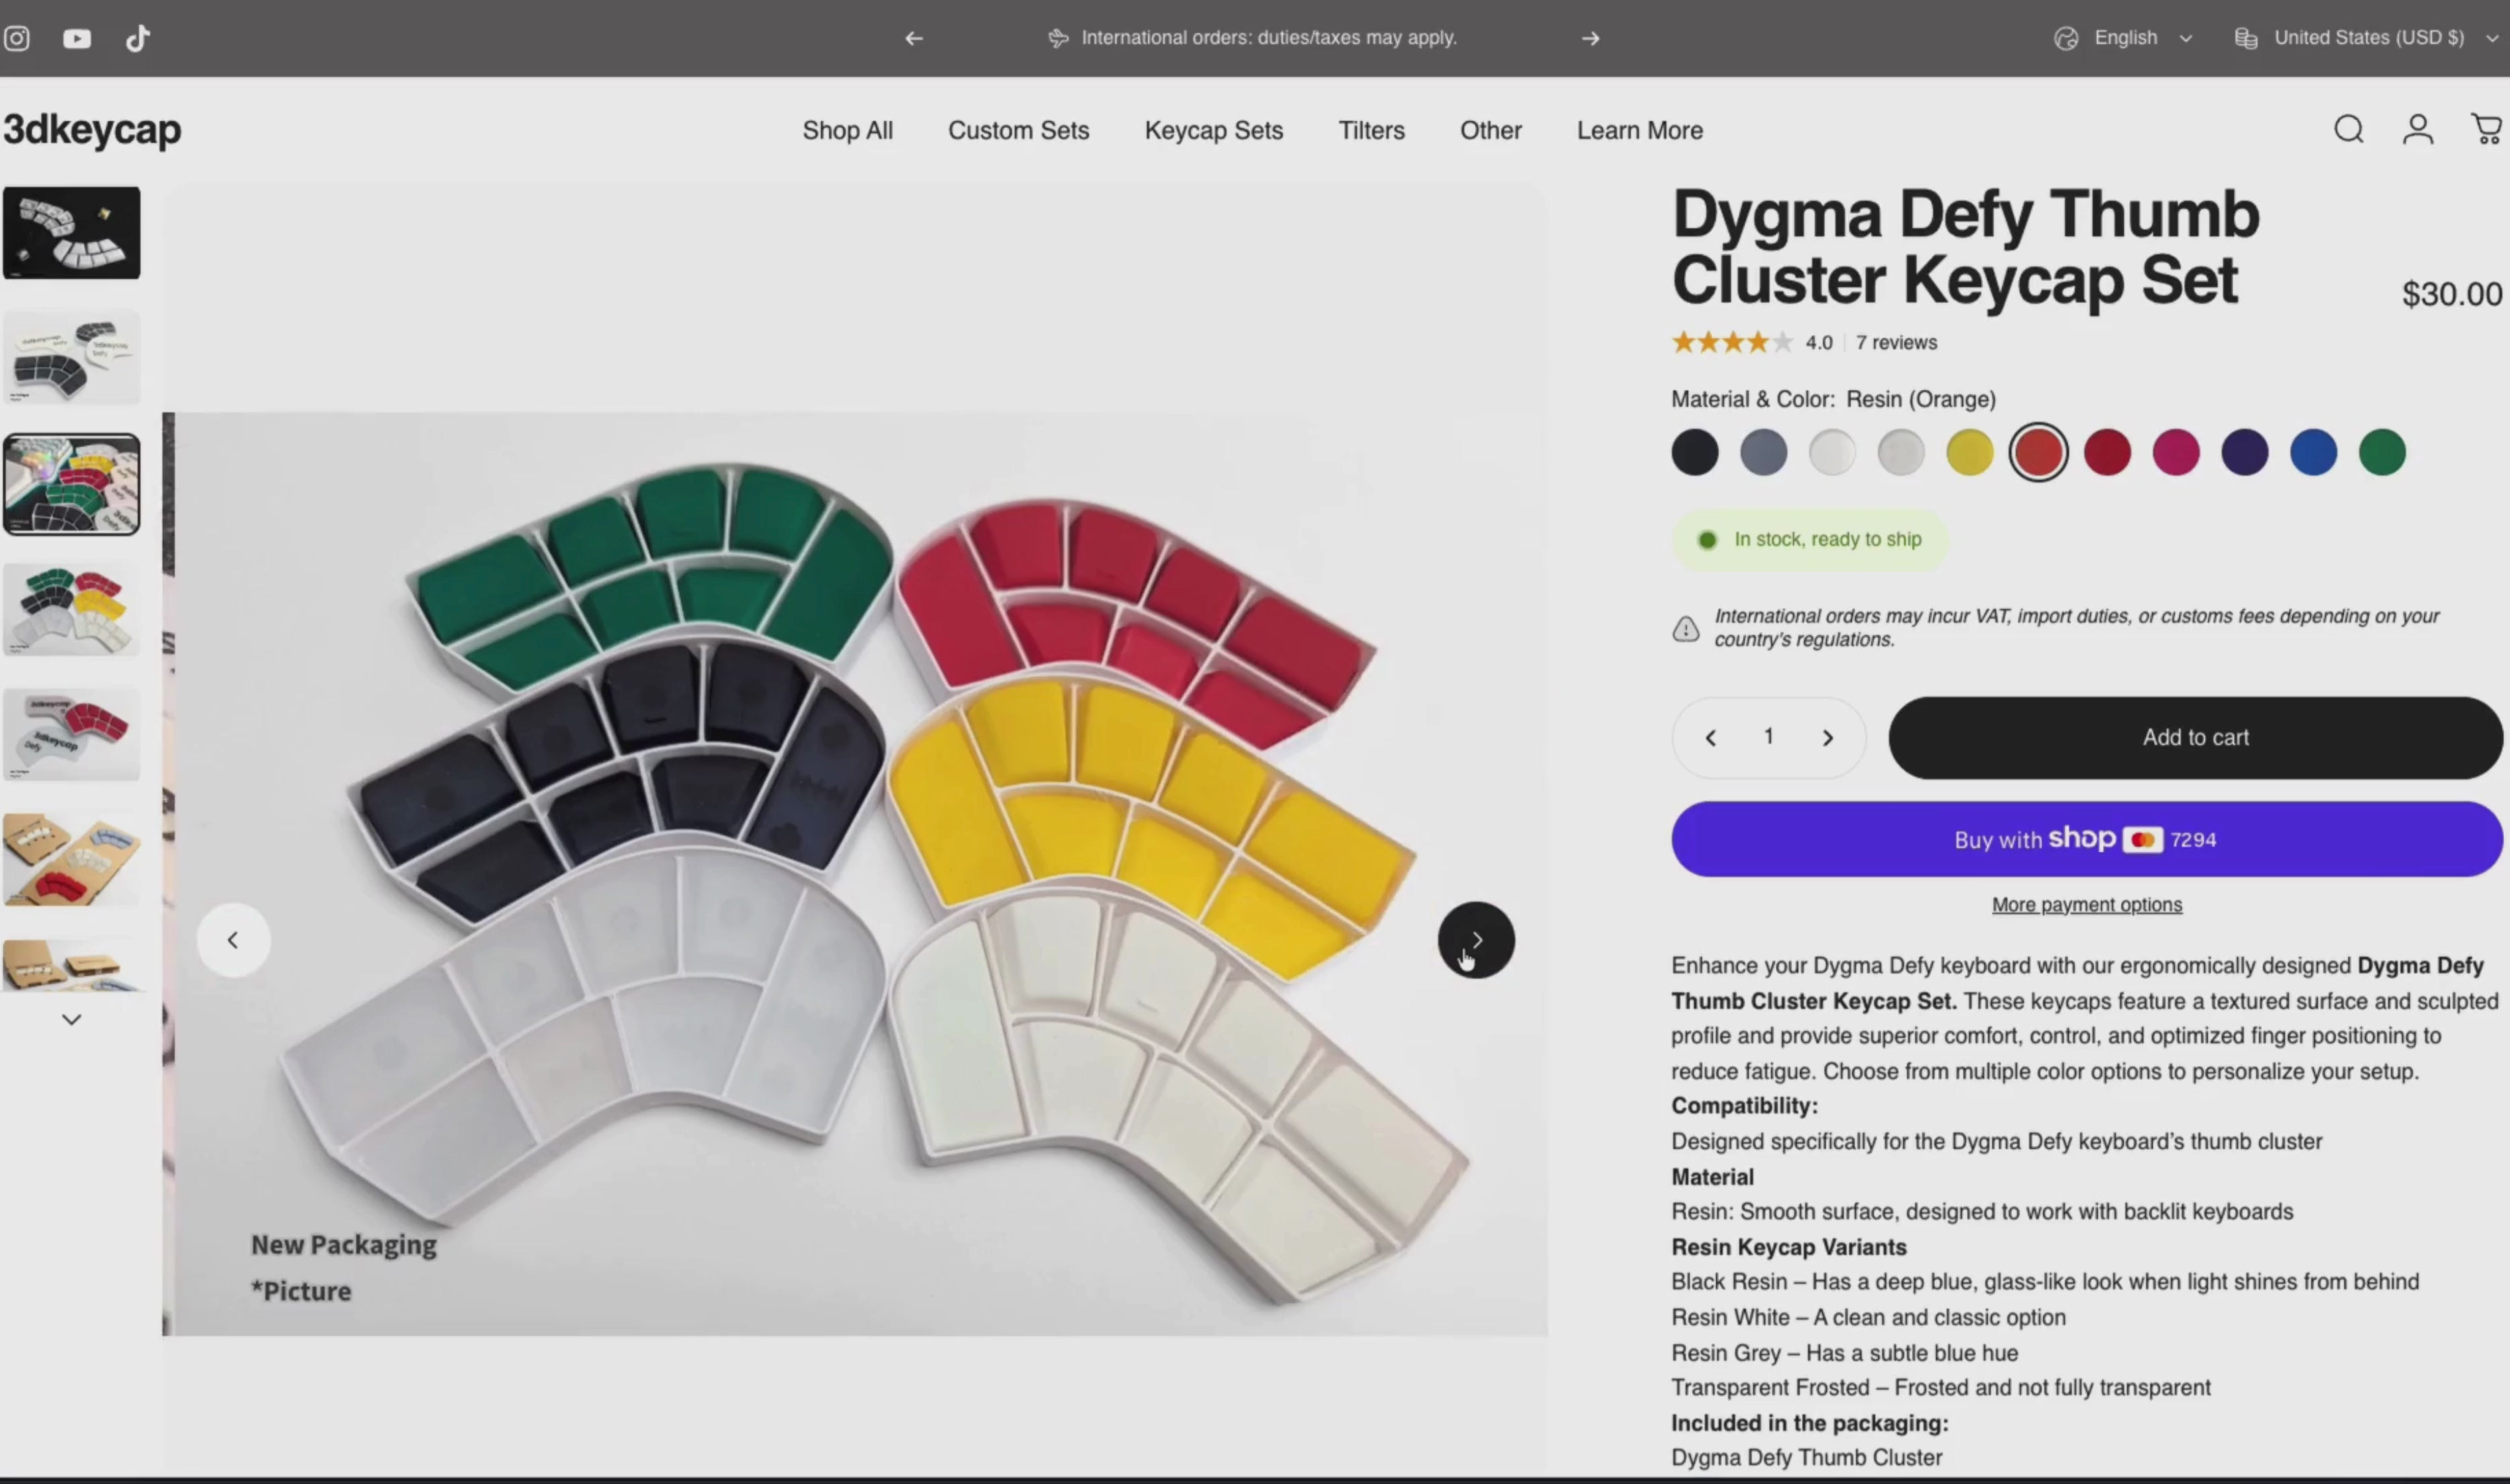2510x1484 pixels.
Task: Open the shopping cart icon
Action: (2487, 129)
